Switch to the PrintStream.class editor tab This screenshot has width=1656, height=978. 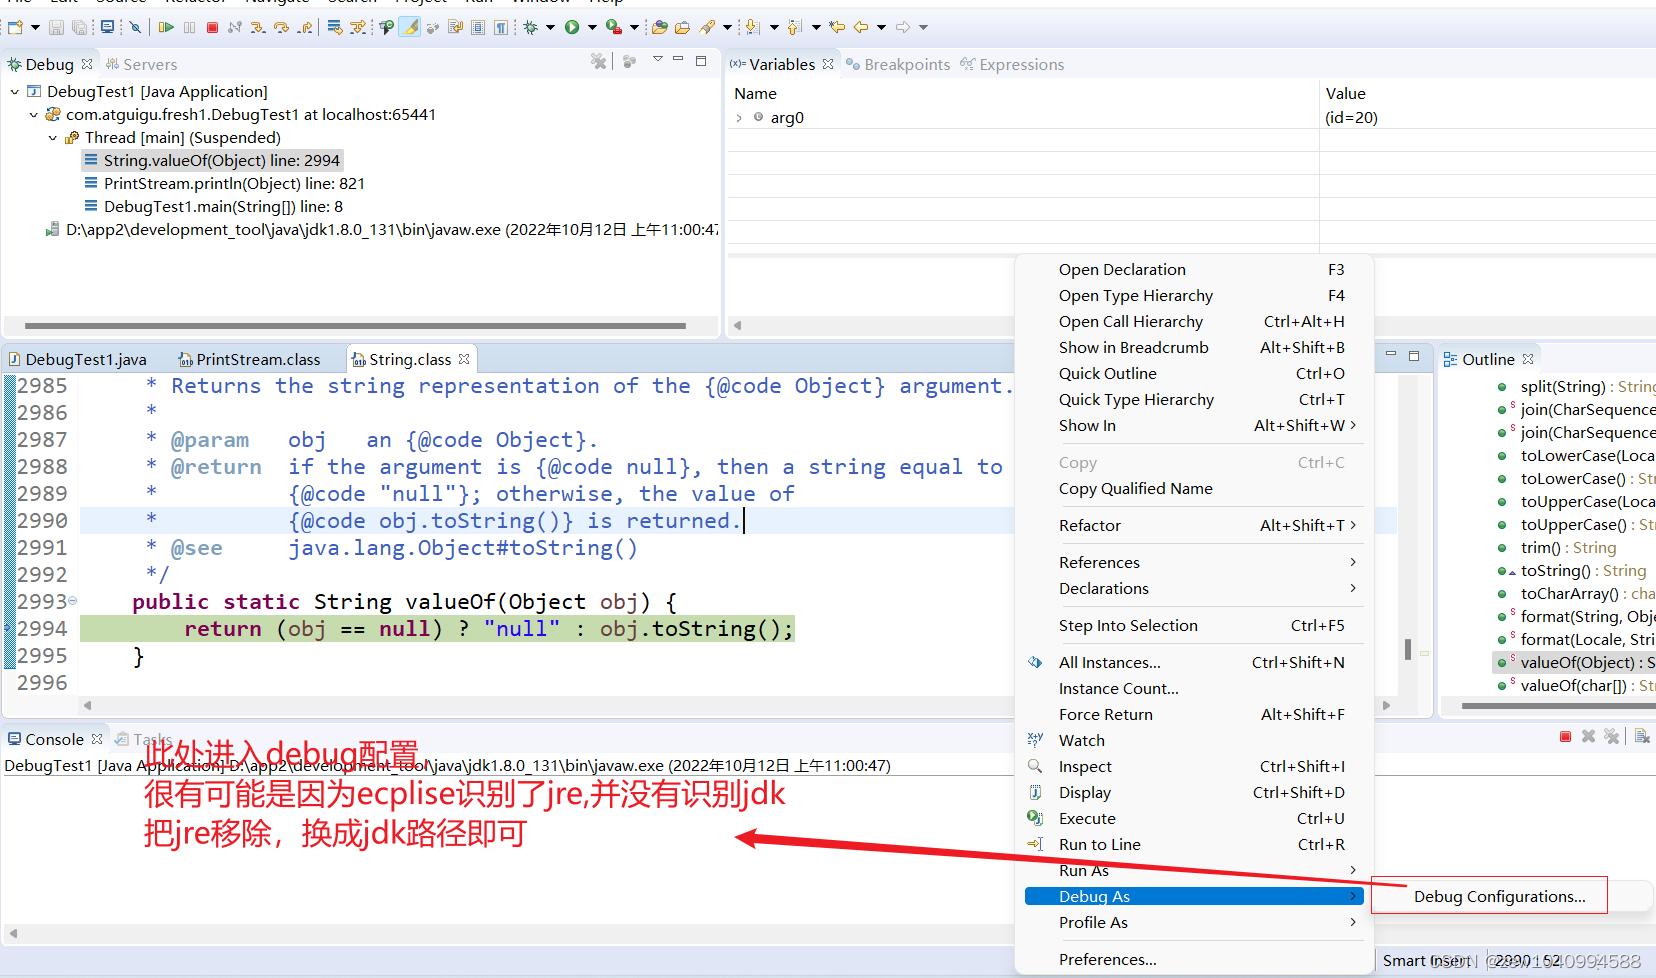[x=257, y=358]
